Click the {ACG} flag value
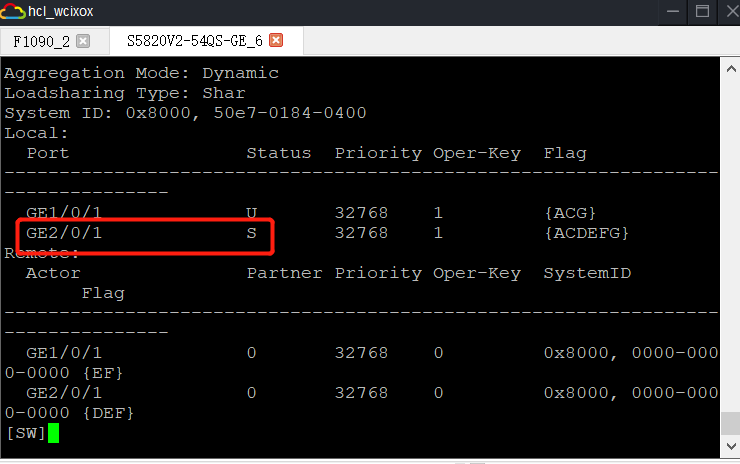 click(x=570, y=213)
